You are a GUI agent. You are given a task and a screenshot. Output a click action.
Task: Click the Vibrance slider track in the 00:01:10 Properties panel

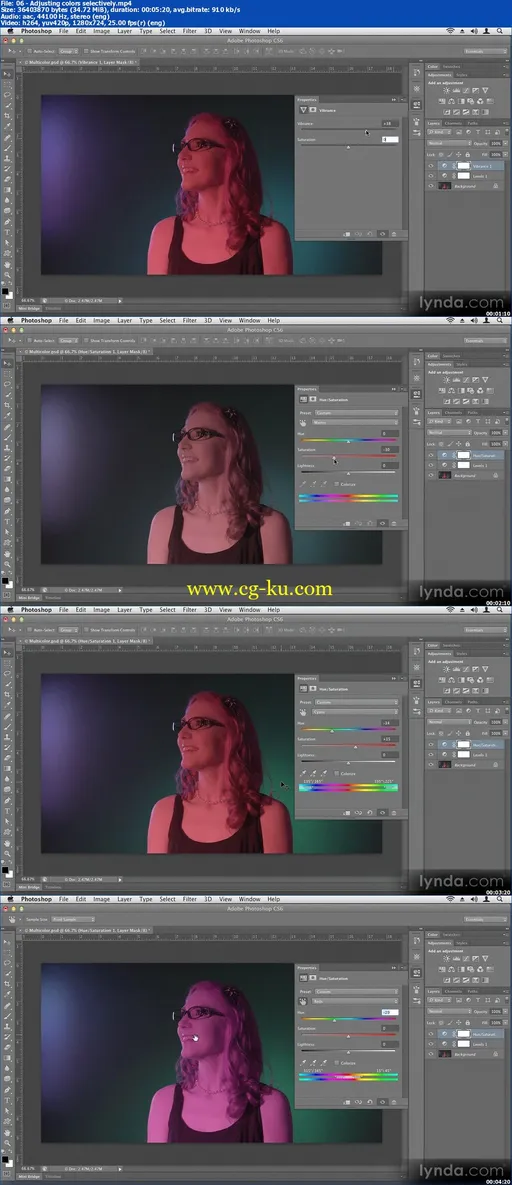tap(348, 129)
